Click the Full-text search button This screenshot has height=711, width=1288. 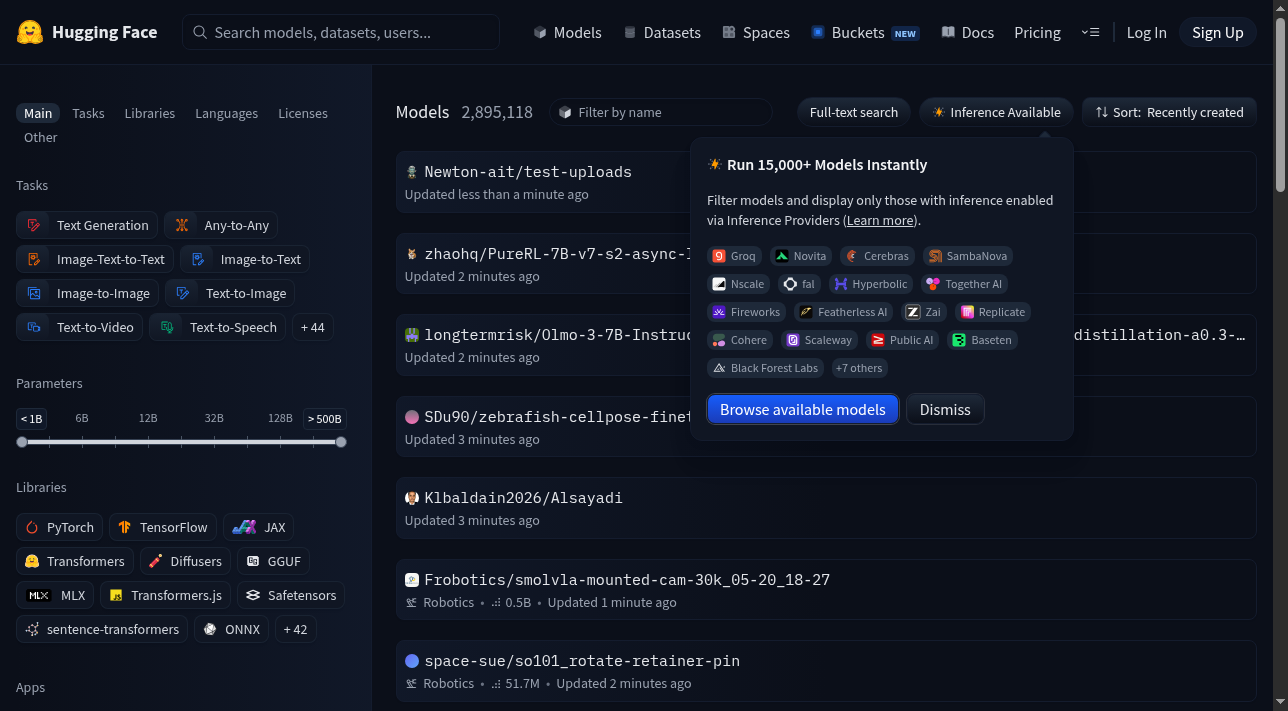pyautogui.click(x=854, y=112)
